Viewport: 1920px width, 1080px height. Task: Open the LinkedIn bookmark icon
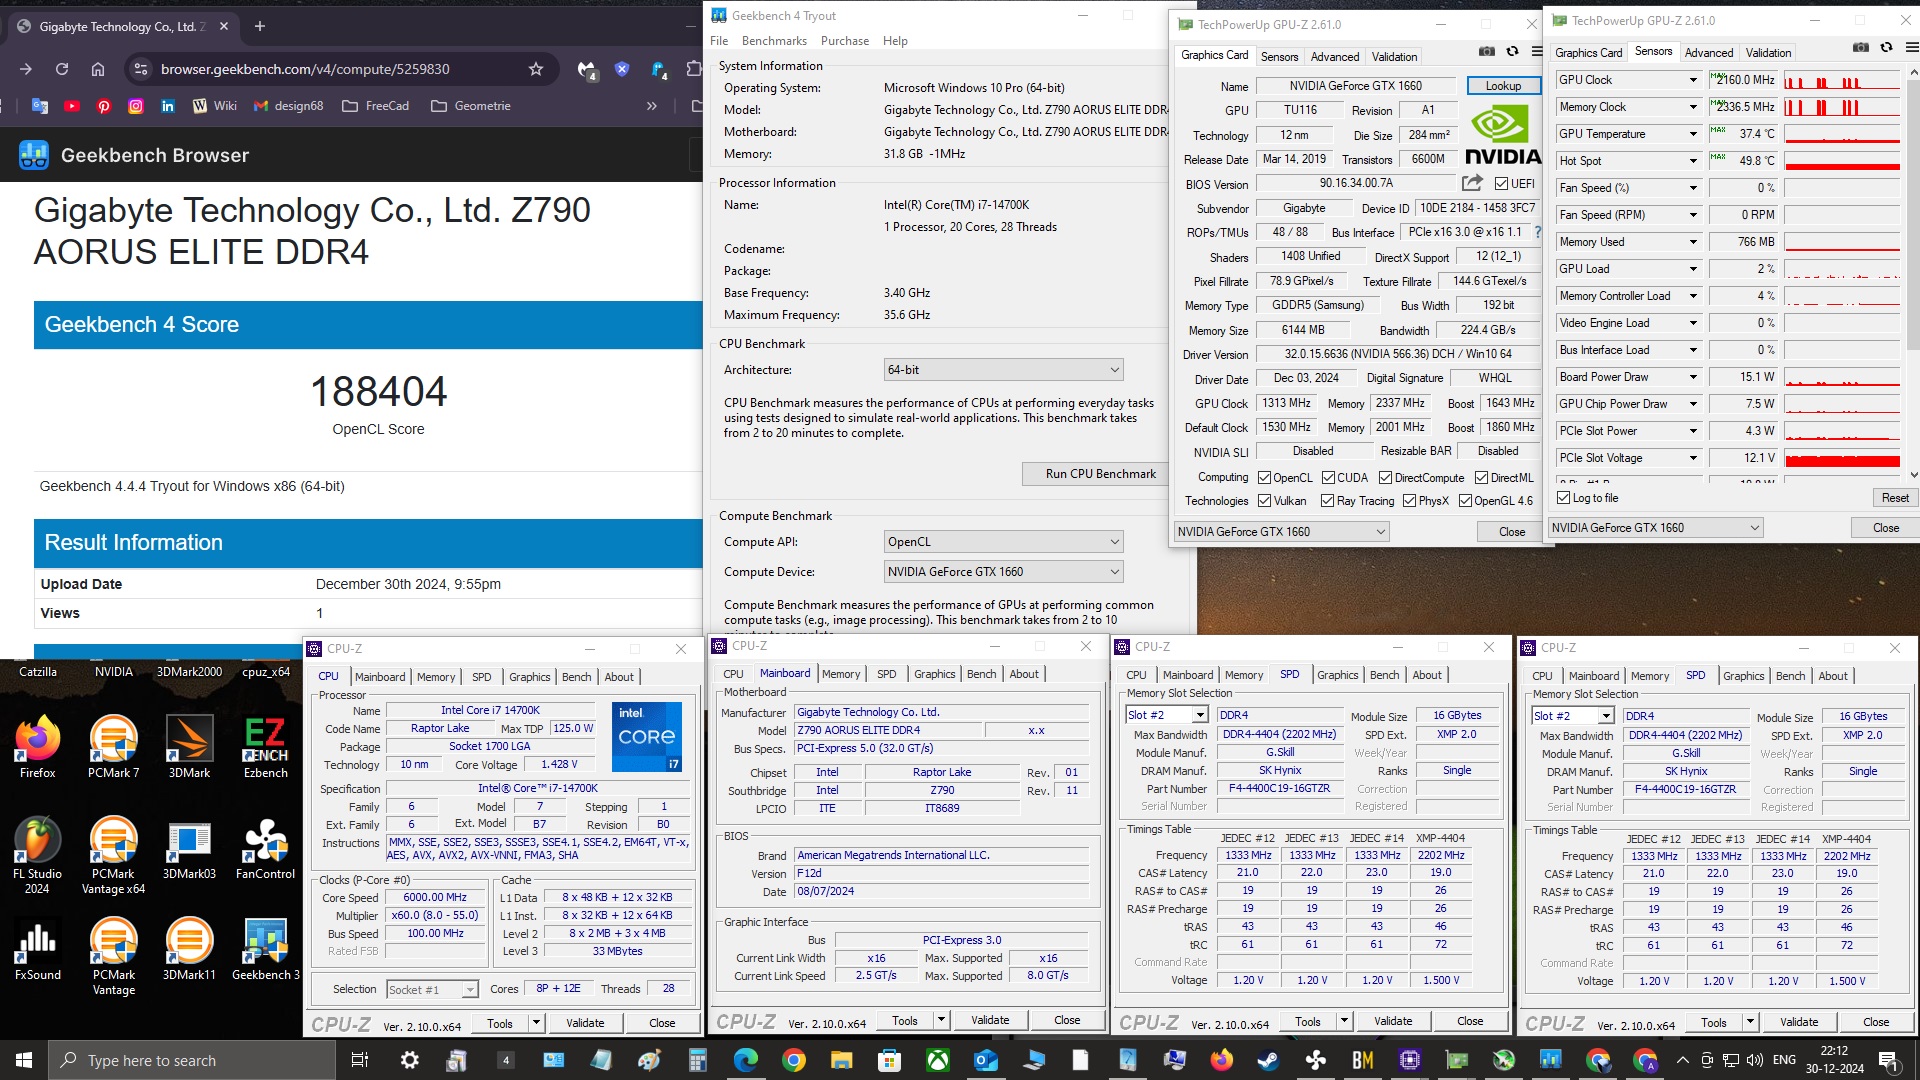pos(168,106)
